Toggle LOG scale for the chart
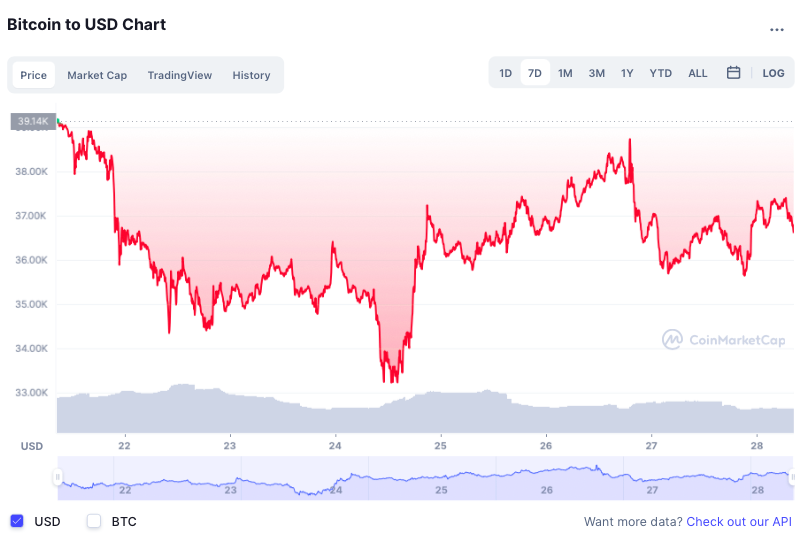This screenshot has height=556, width=809. [773, 73]
